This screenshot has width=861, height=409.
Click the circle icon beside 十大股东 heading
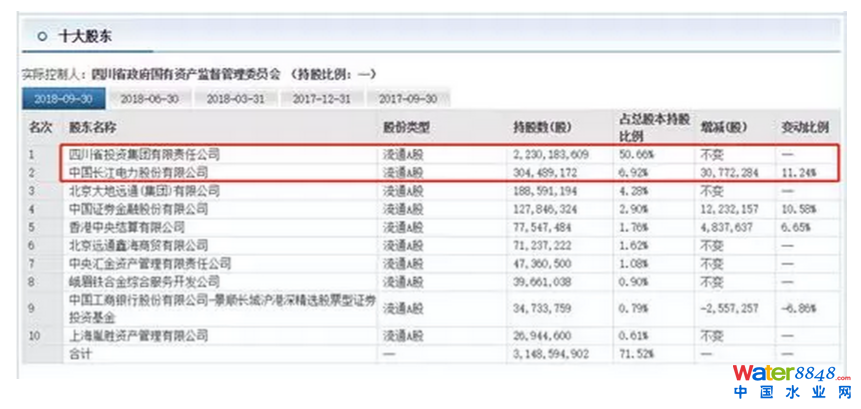[x=42, y=34]
